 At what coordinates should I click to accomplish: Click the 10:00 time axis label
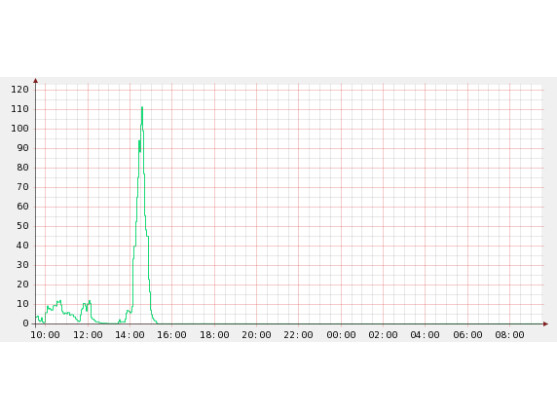[45, 335]
